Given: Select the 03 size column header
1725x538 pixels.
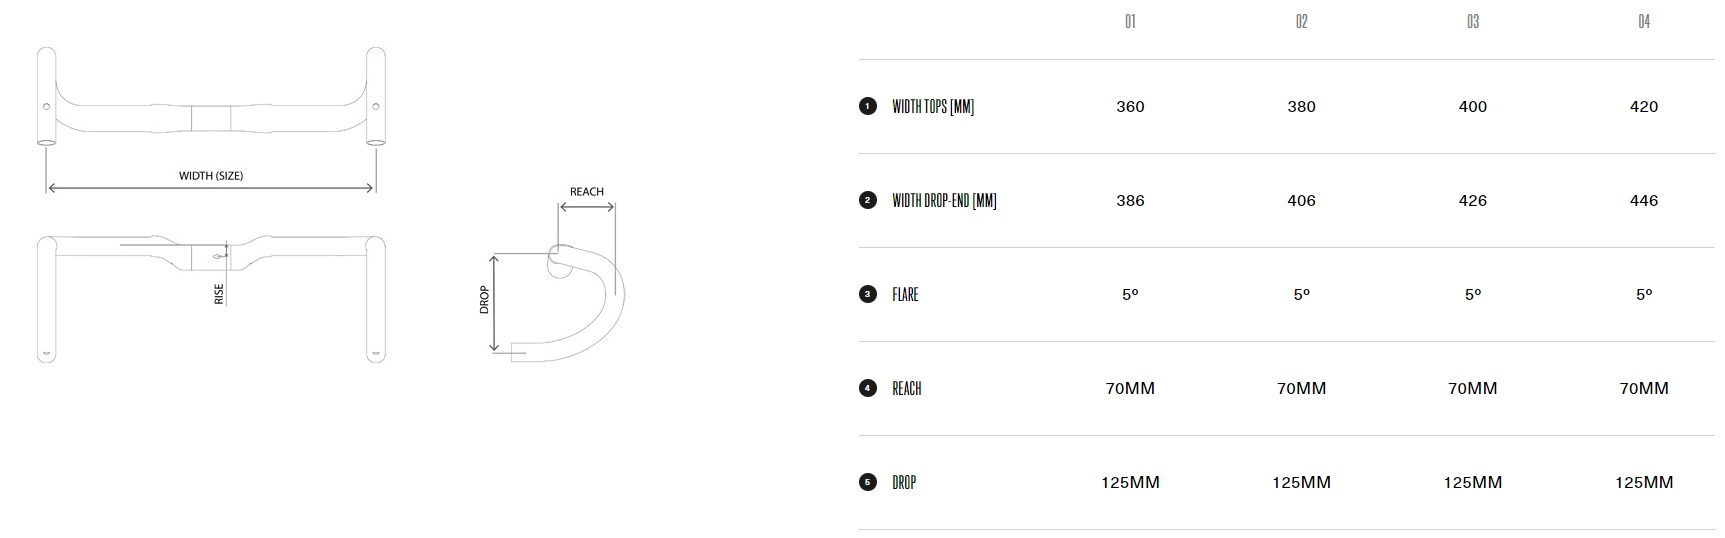Looking at the screenshot, I should [x=1472, y=21].
